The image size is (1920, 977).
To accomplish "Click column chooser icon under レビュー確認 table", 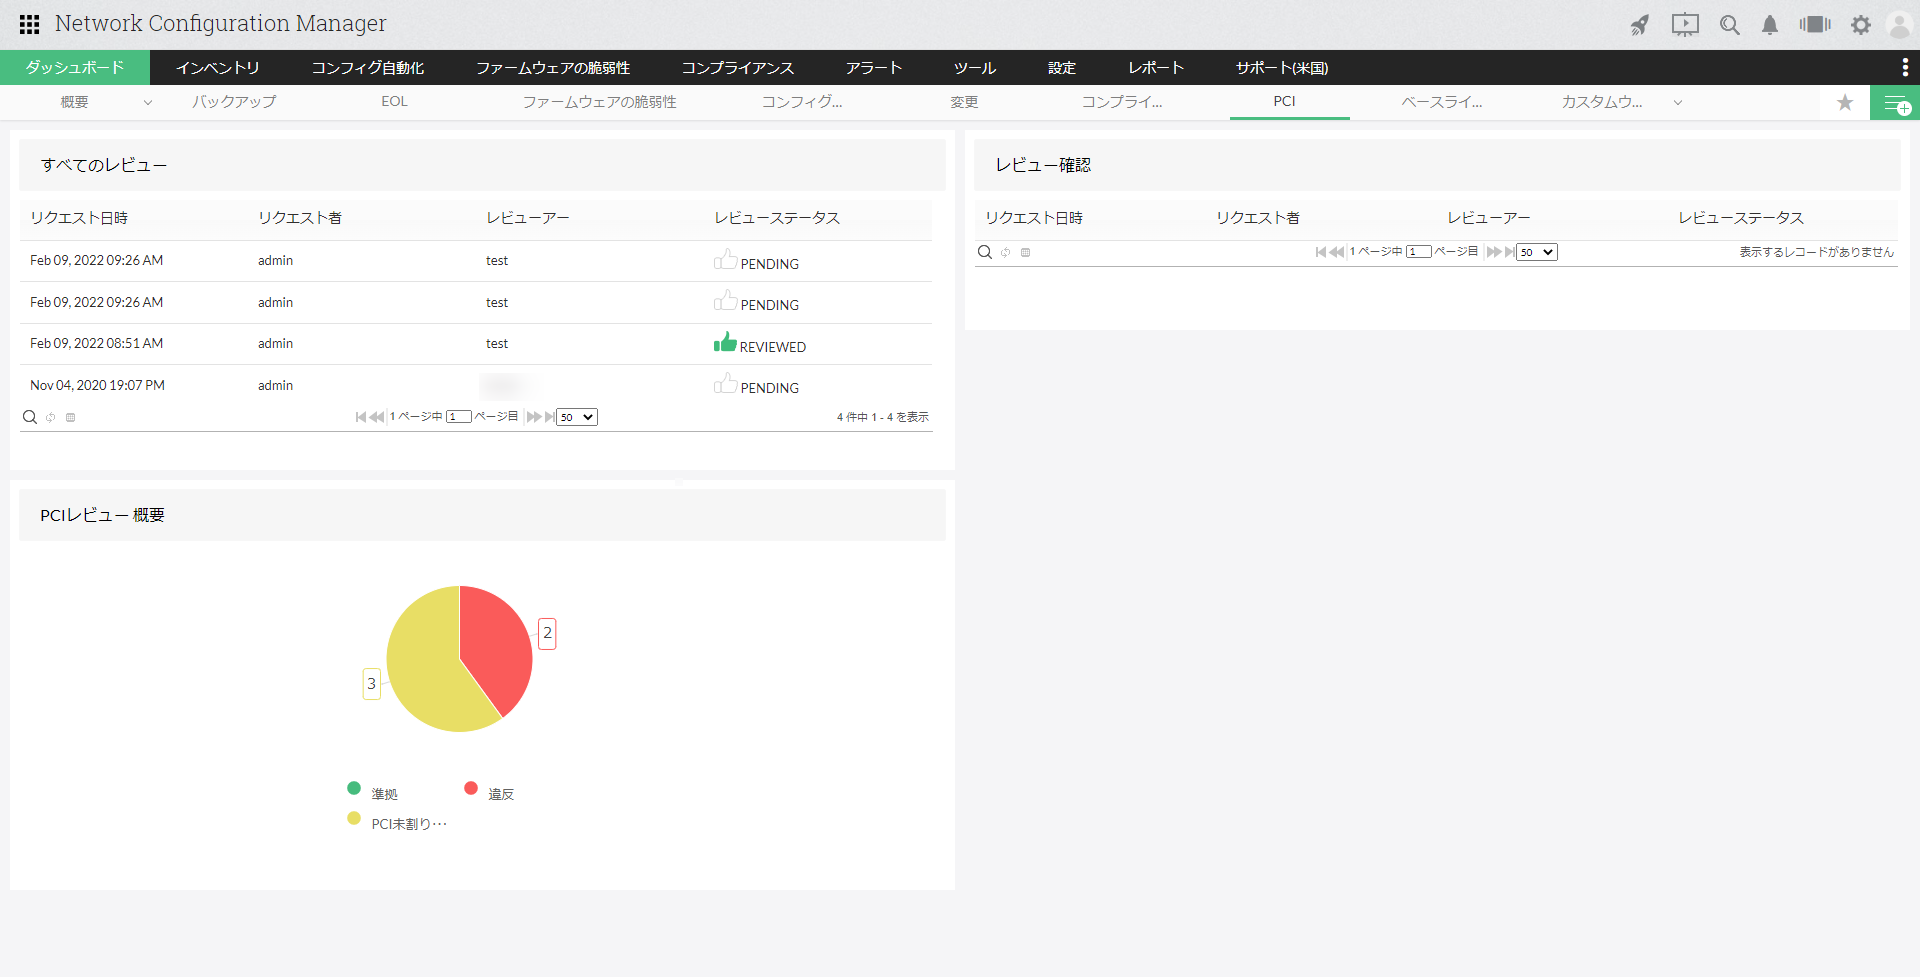I will click(x=1026, y=253).
